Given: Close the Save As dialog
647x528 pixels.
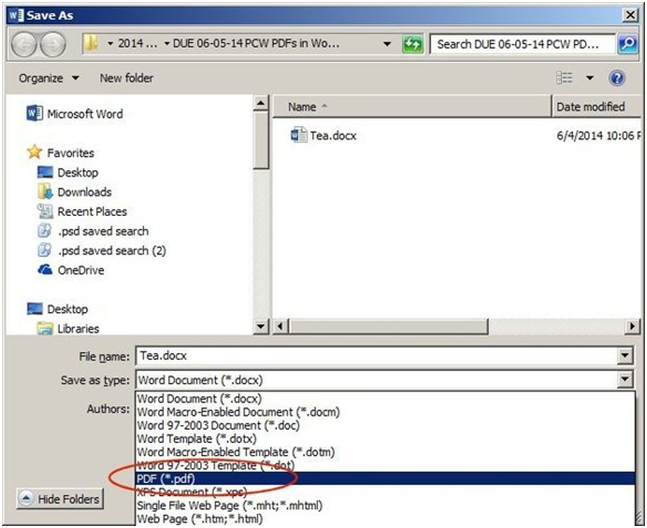Looking at the screenshot, I should tap(630, 15).
